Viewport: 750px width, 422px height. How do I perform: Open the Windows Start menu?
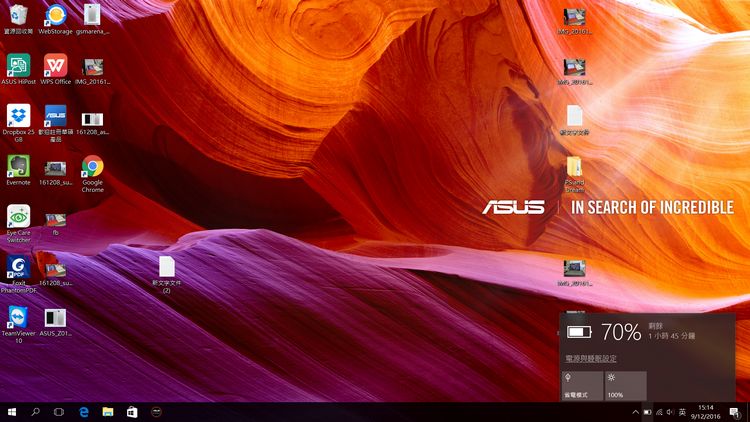pyautogui.click(x=12, y=412)
